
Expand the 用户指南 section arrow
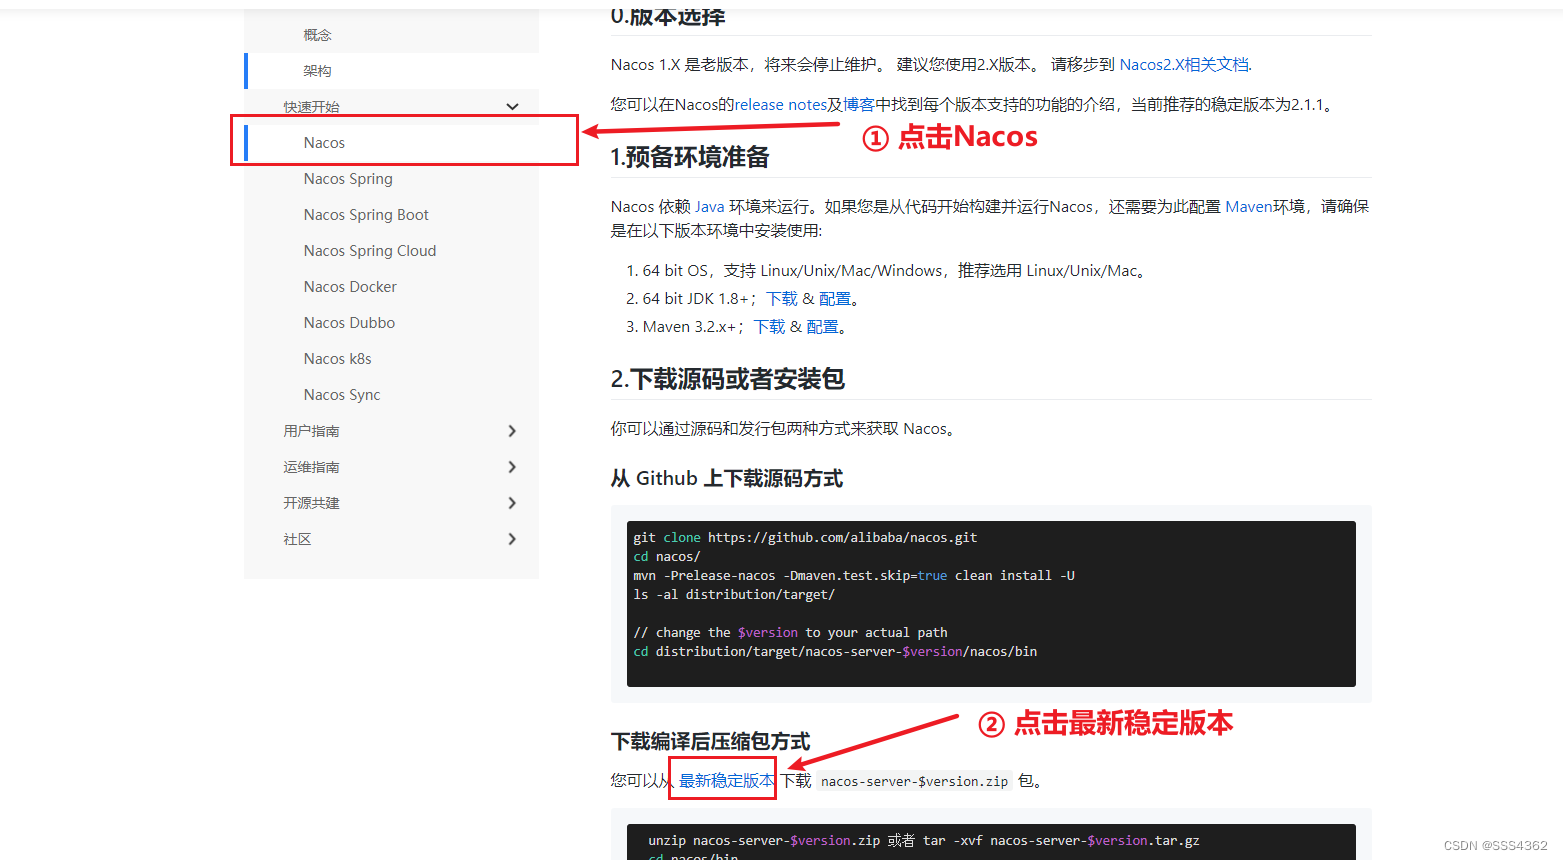click(x=512, y=431)
